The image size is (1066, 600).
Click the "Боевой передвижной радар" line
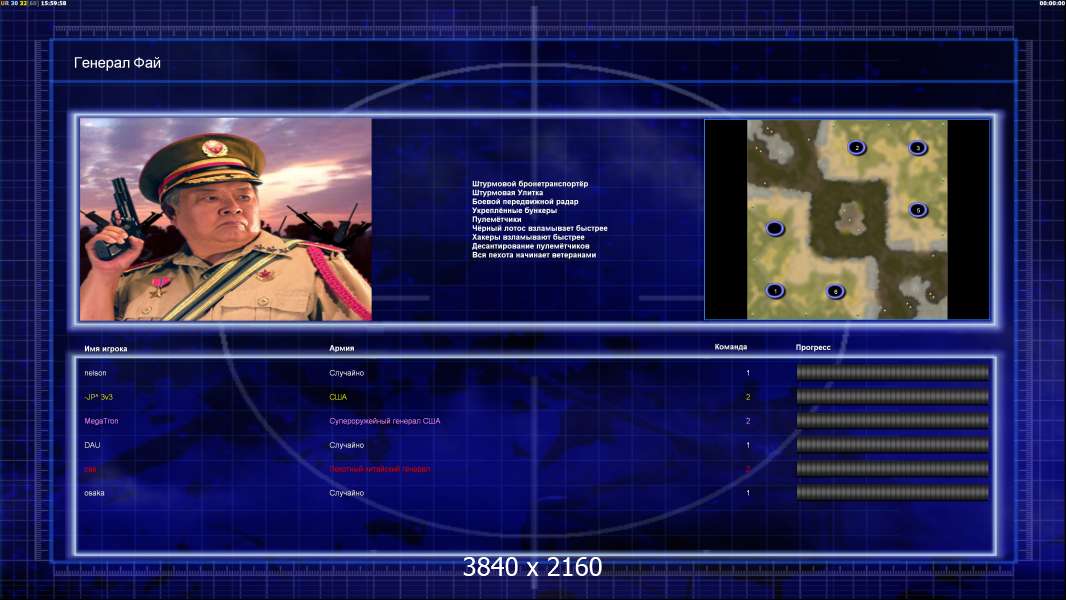click(525, 201)
